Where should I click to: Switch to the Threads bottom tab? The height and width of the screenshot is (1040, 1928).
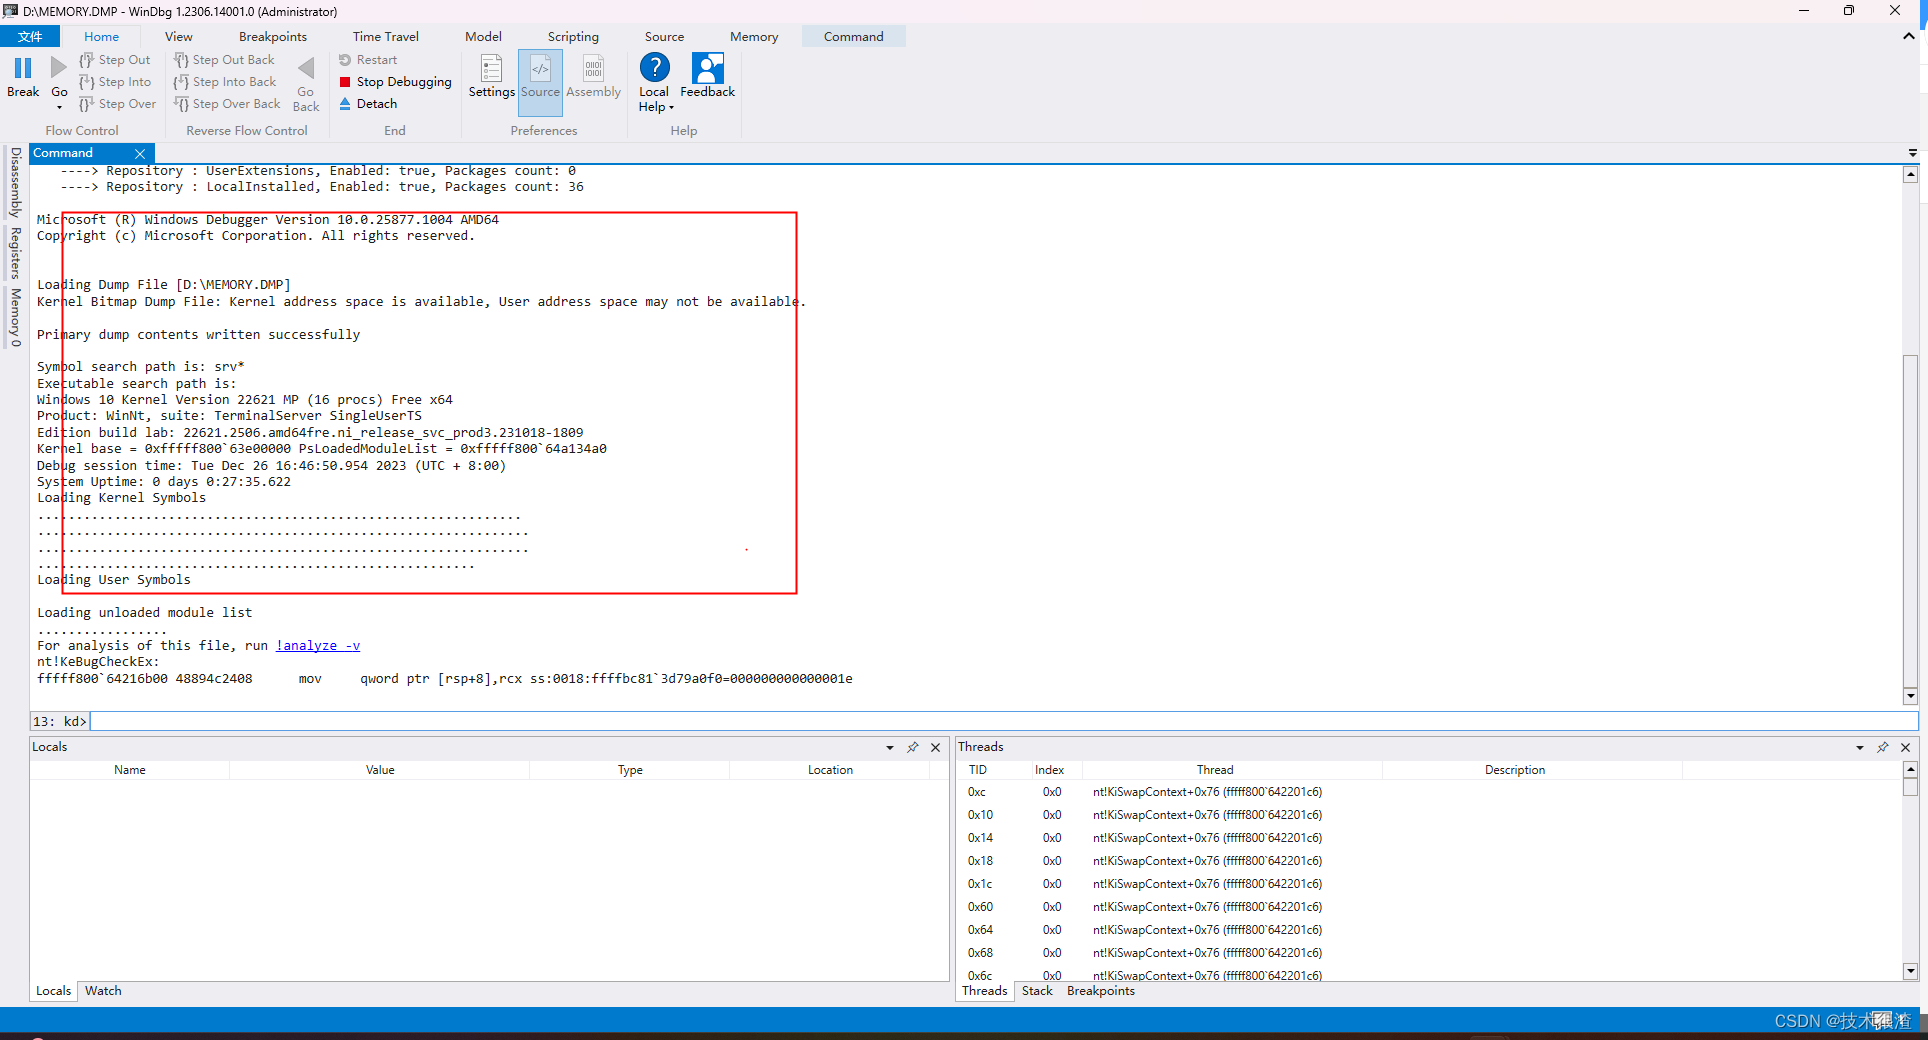pos(985,991)
